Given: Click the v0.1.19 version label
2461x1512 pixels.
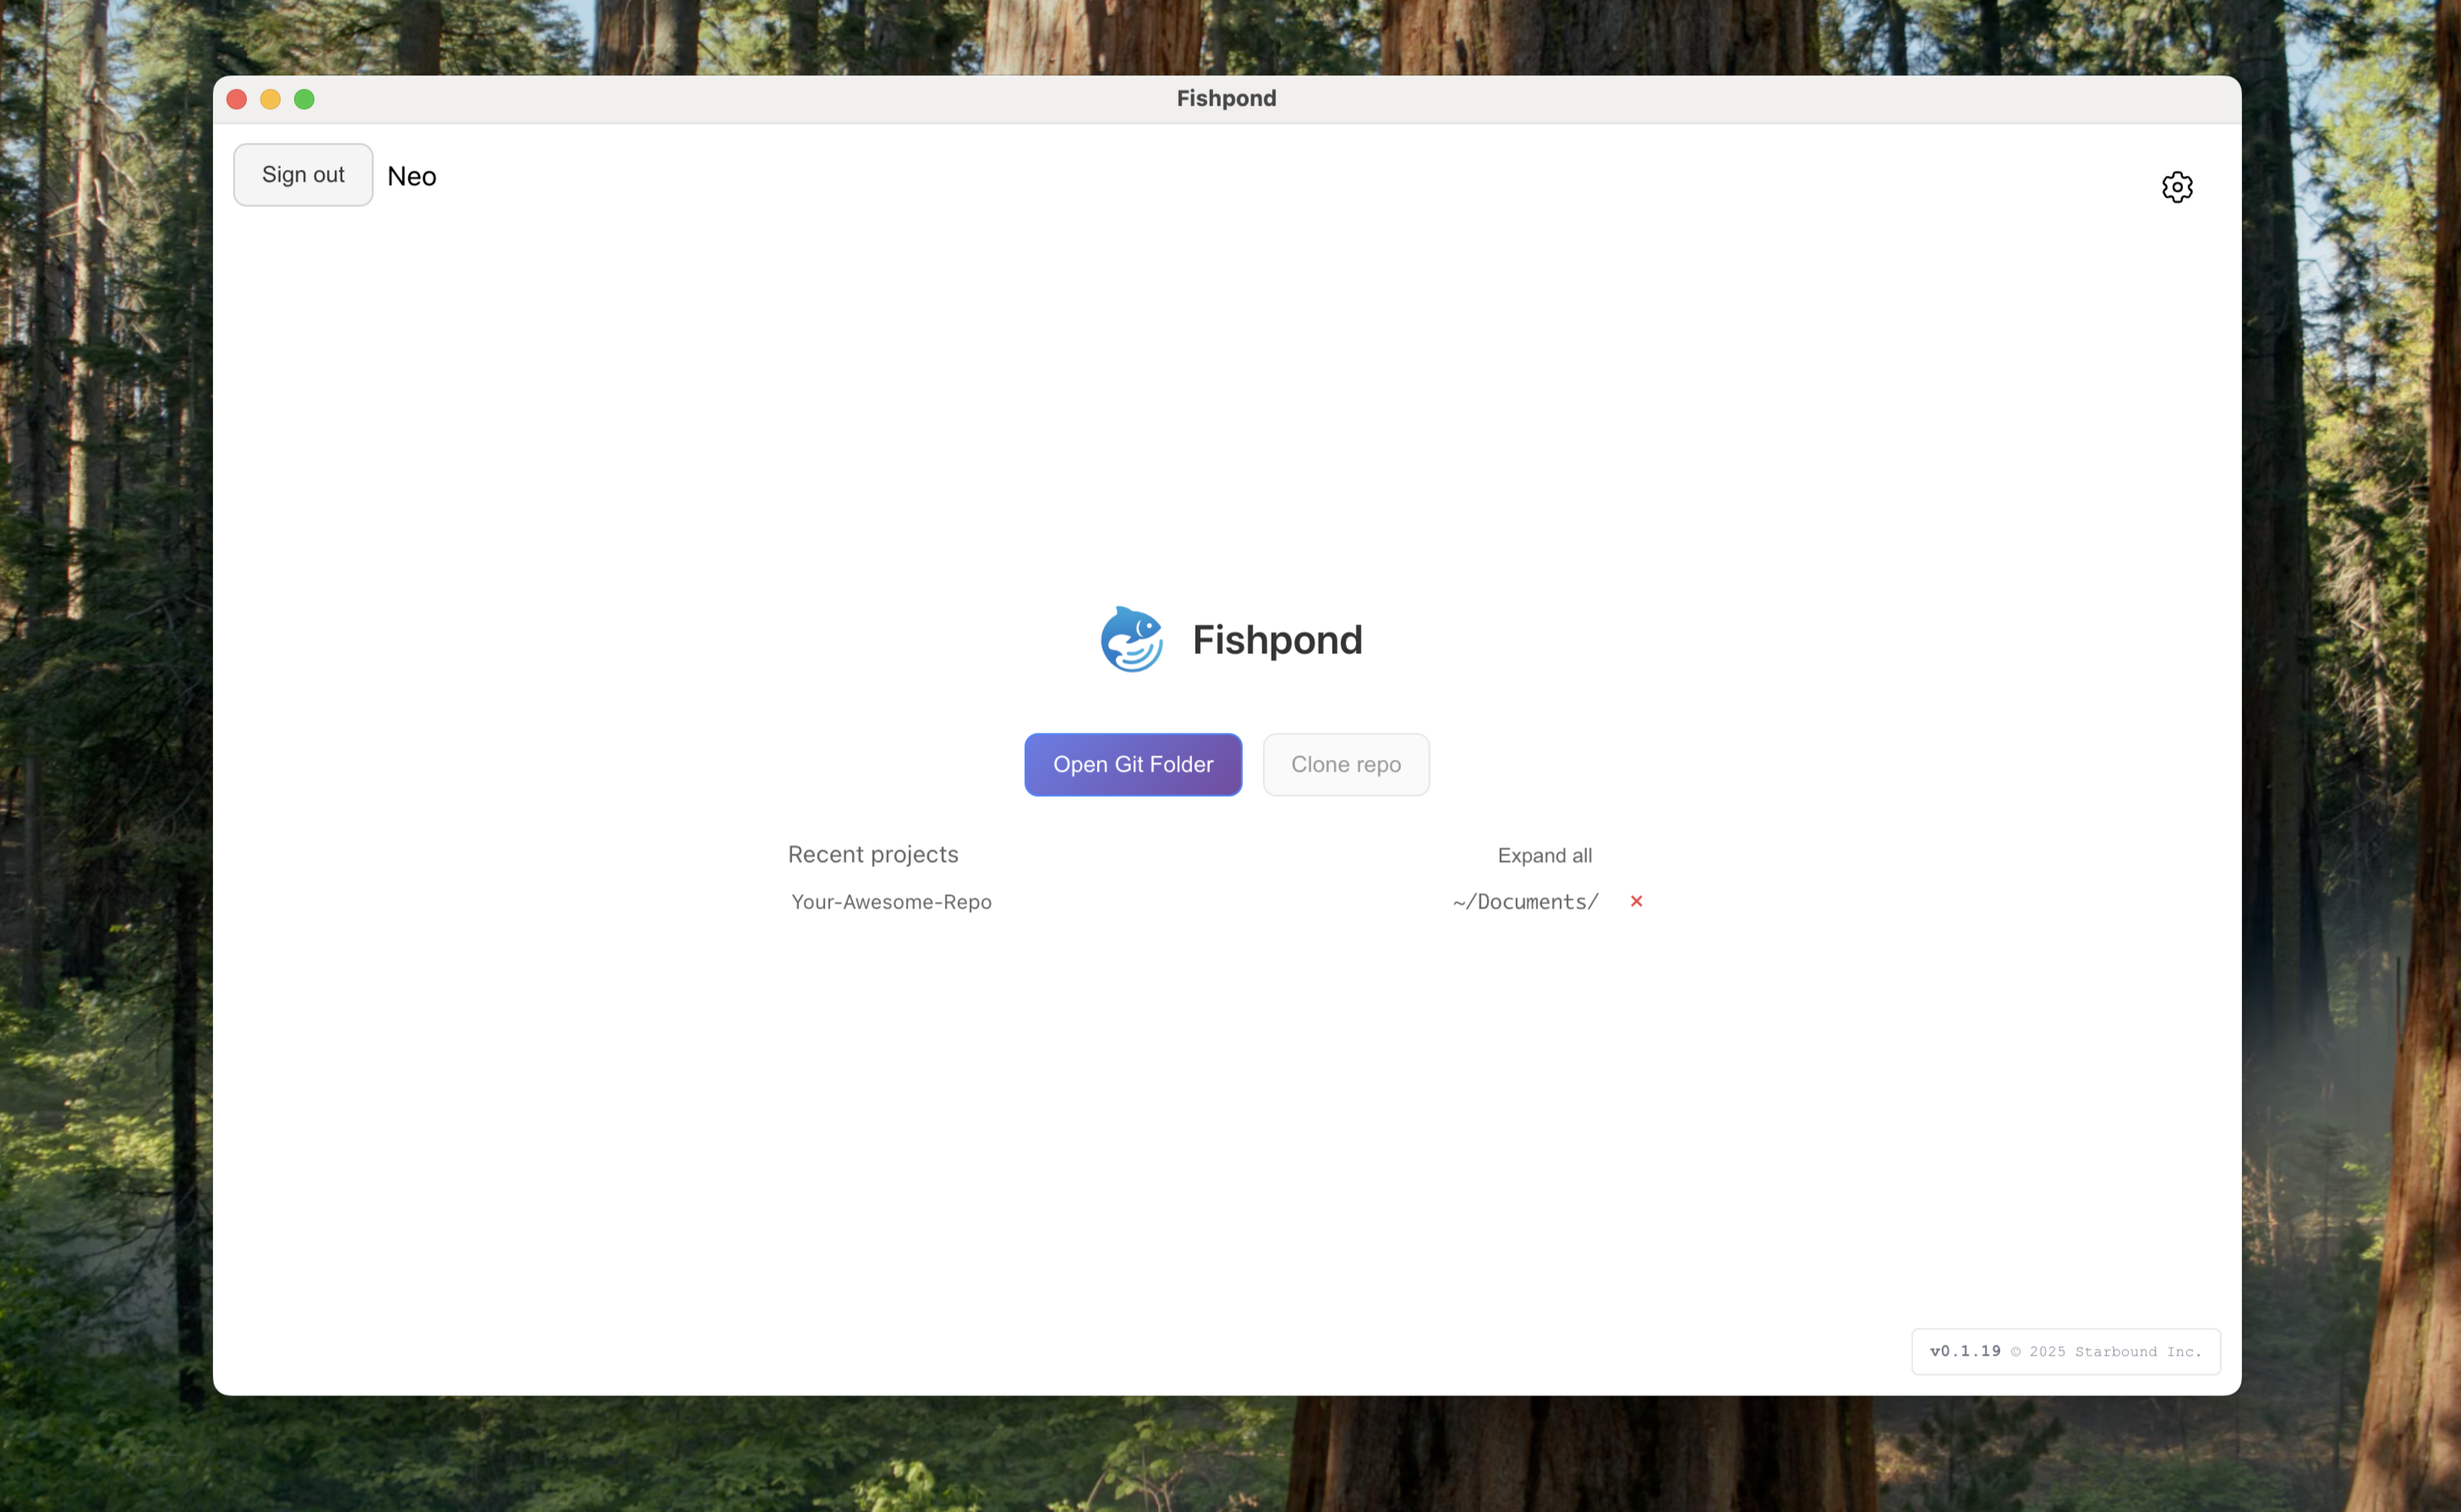Looking at the screenshot, I should (1965, 1351).
